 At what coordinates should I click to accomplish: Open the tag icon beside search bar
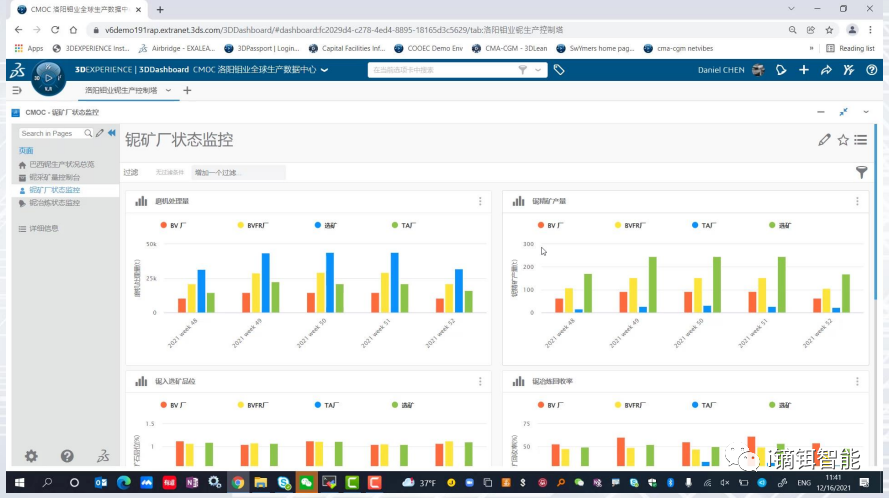(x=559, y=70)
